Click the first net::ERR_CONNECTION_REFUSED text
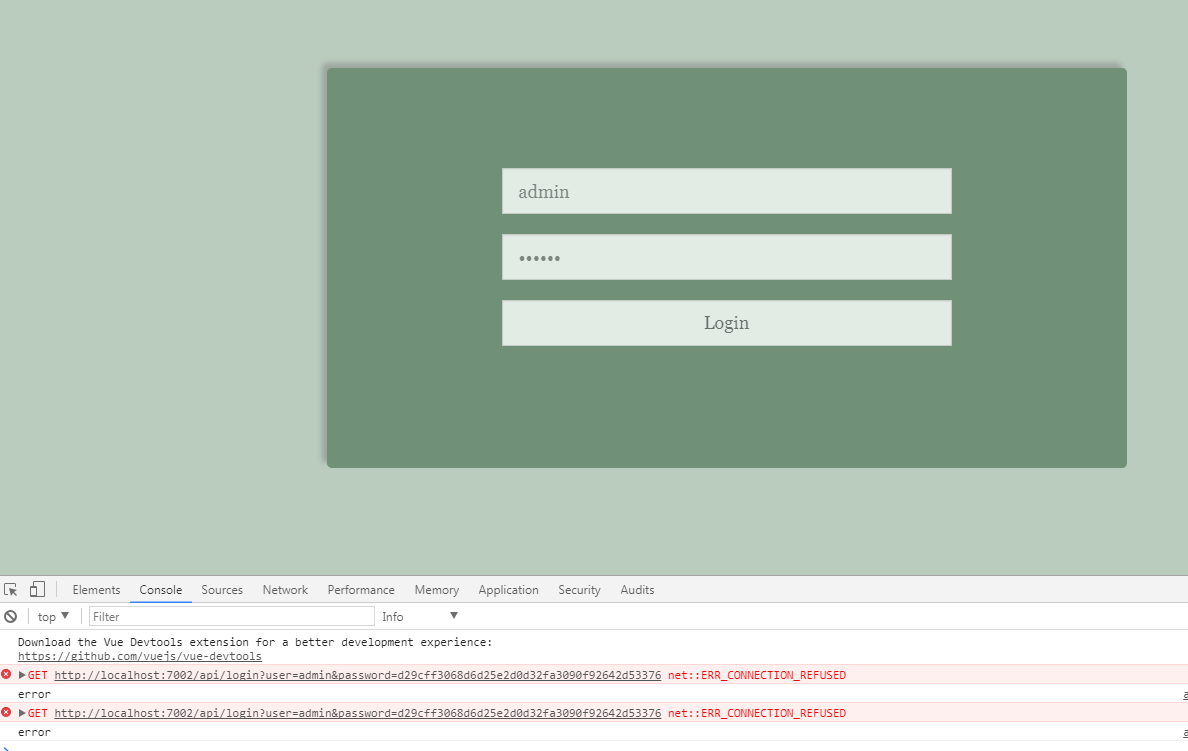This screenshot has height=751, width=1188. point(757,674)
